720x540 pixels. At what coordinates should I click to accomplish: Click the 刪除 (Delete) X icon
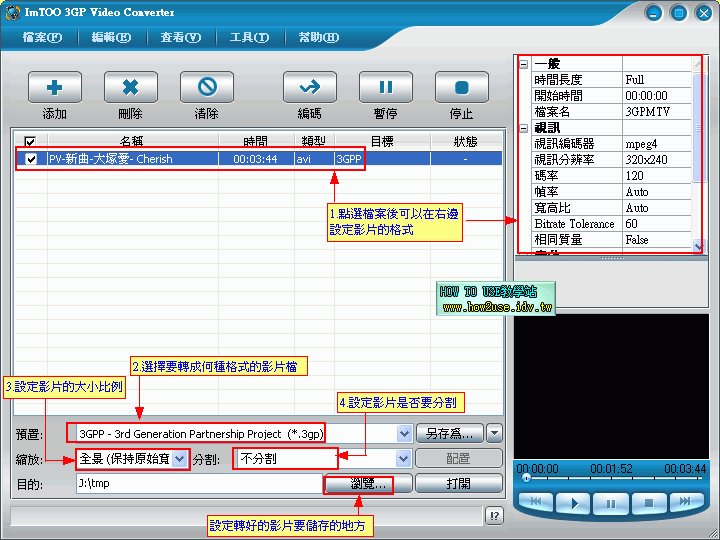131,87
